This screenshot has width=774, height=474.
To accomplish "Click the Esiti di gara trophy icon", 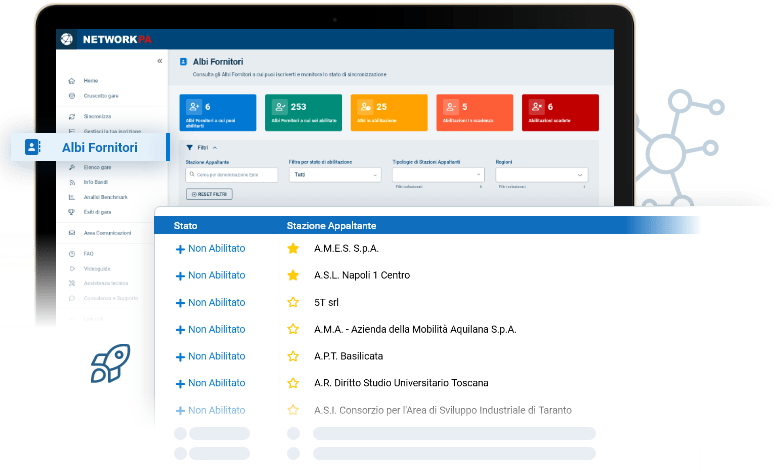I will point(71,212).
